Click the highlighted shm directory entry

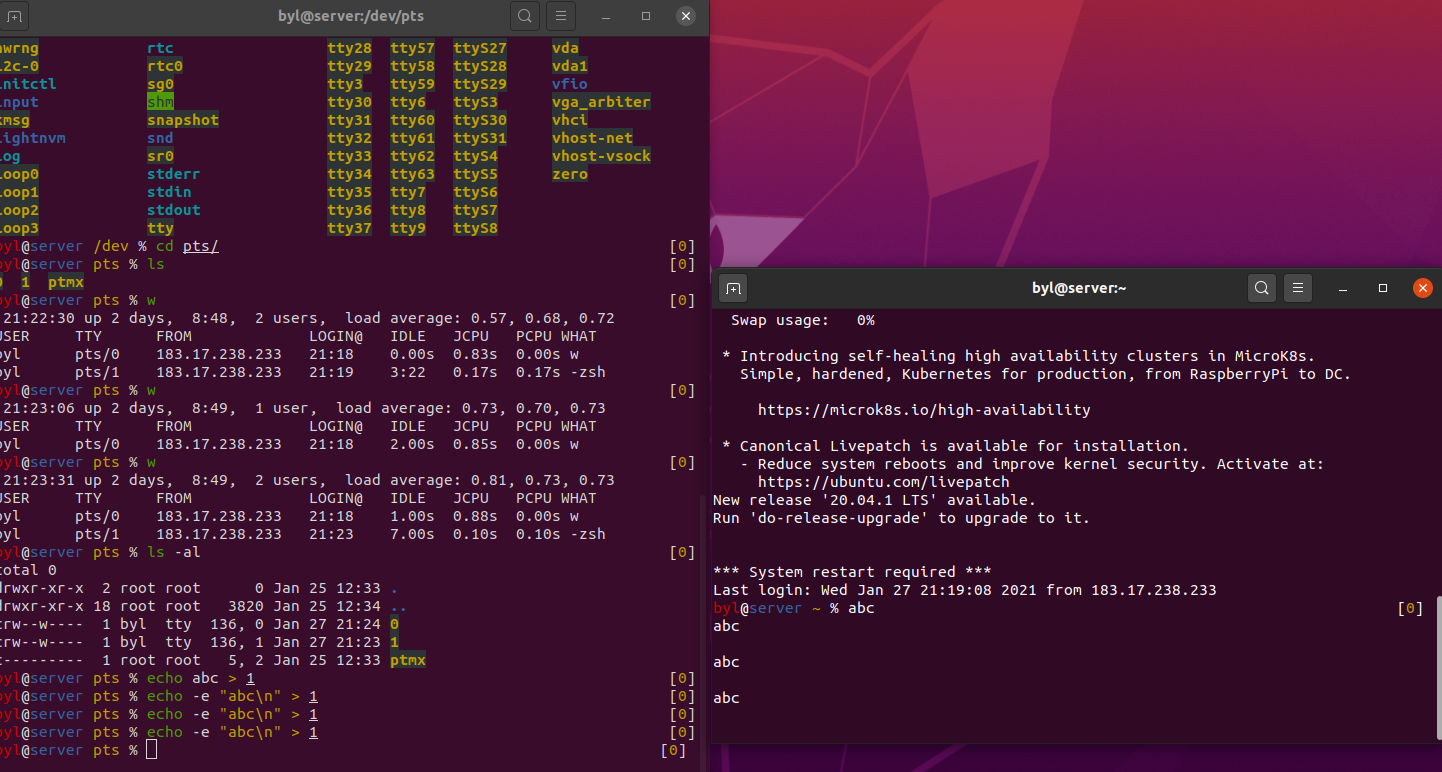160,102
